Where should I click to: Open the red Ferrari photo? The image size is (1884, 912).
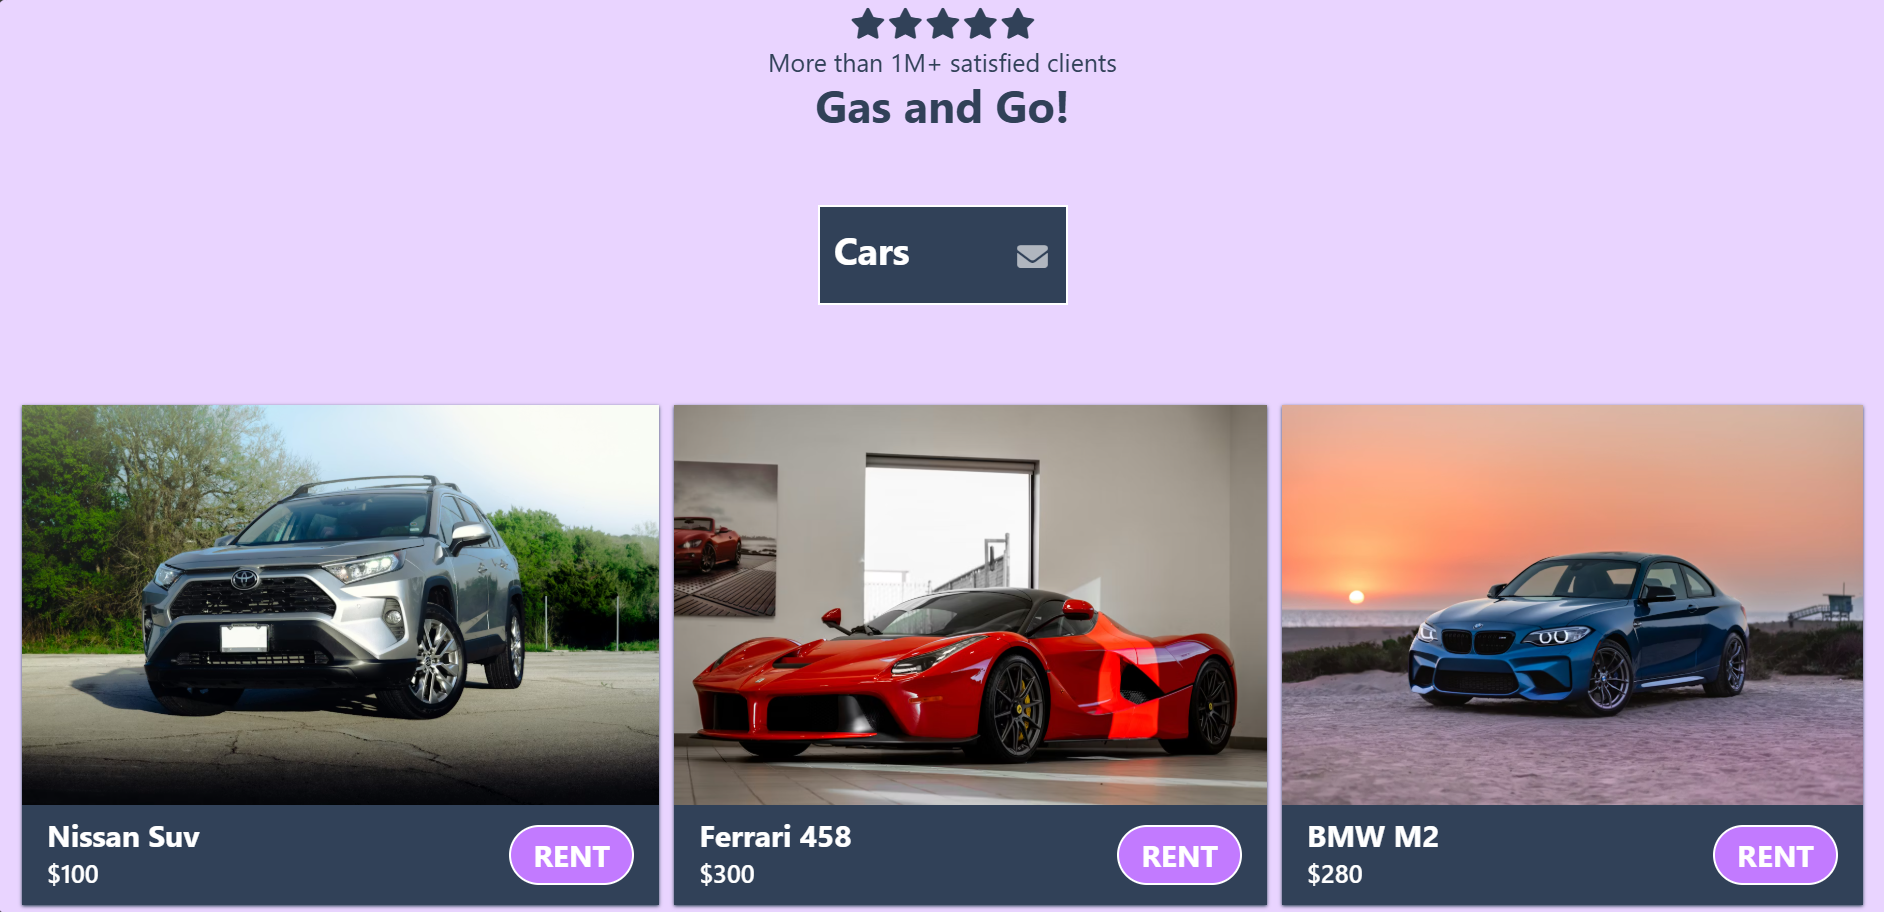(x=970, y=605)
